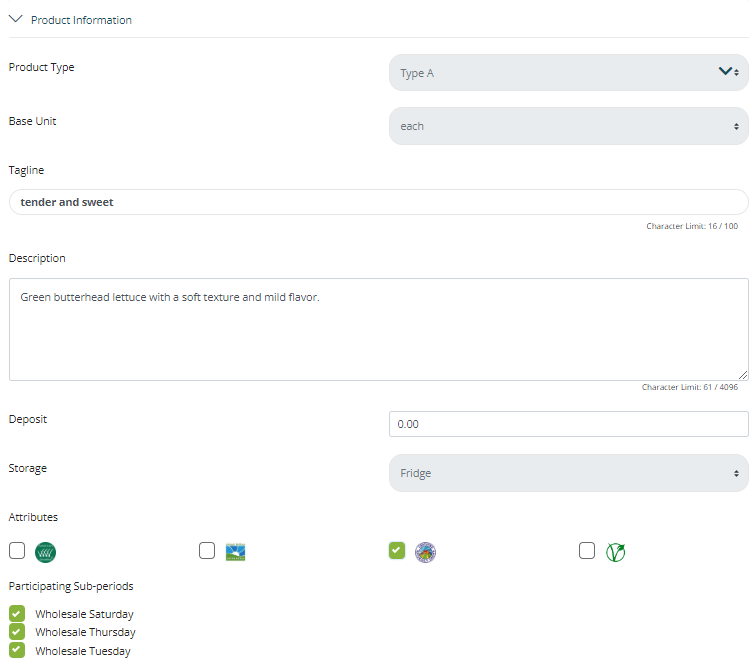Click the Deposit amount field
Viewport: 756px width, 666px height.
[x=568, y=424]
